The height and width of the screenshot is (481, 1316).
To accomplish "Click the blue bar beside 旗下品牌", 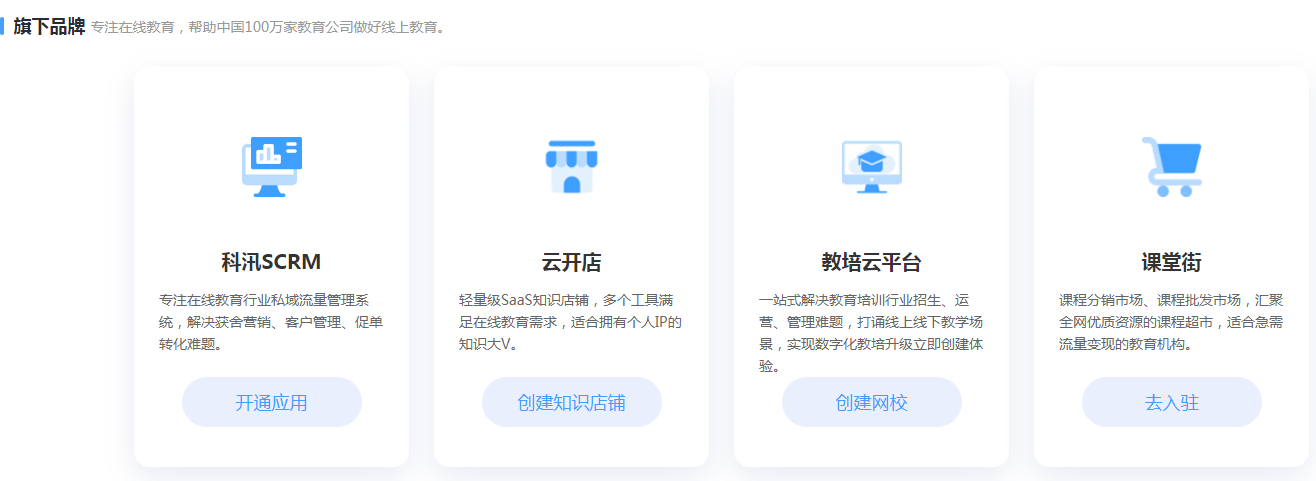I will pyautogui.click(x=2, y=26).
